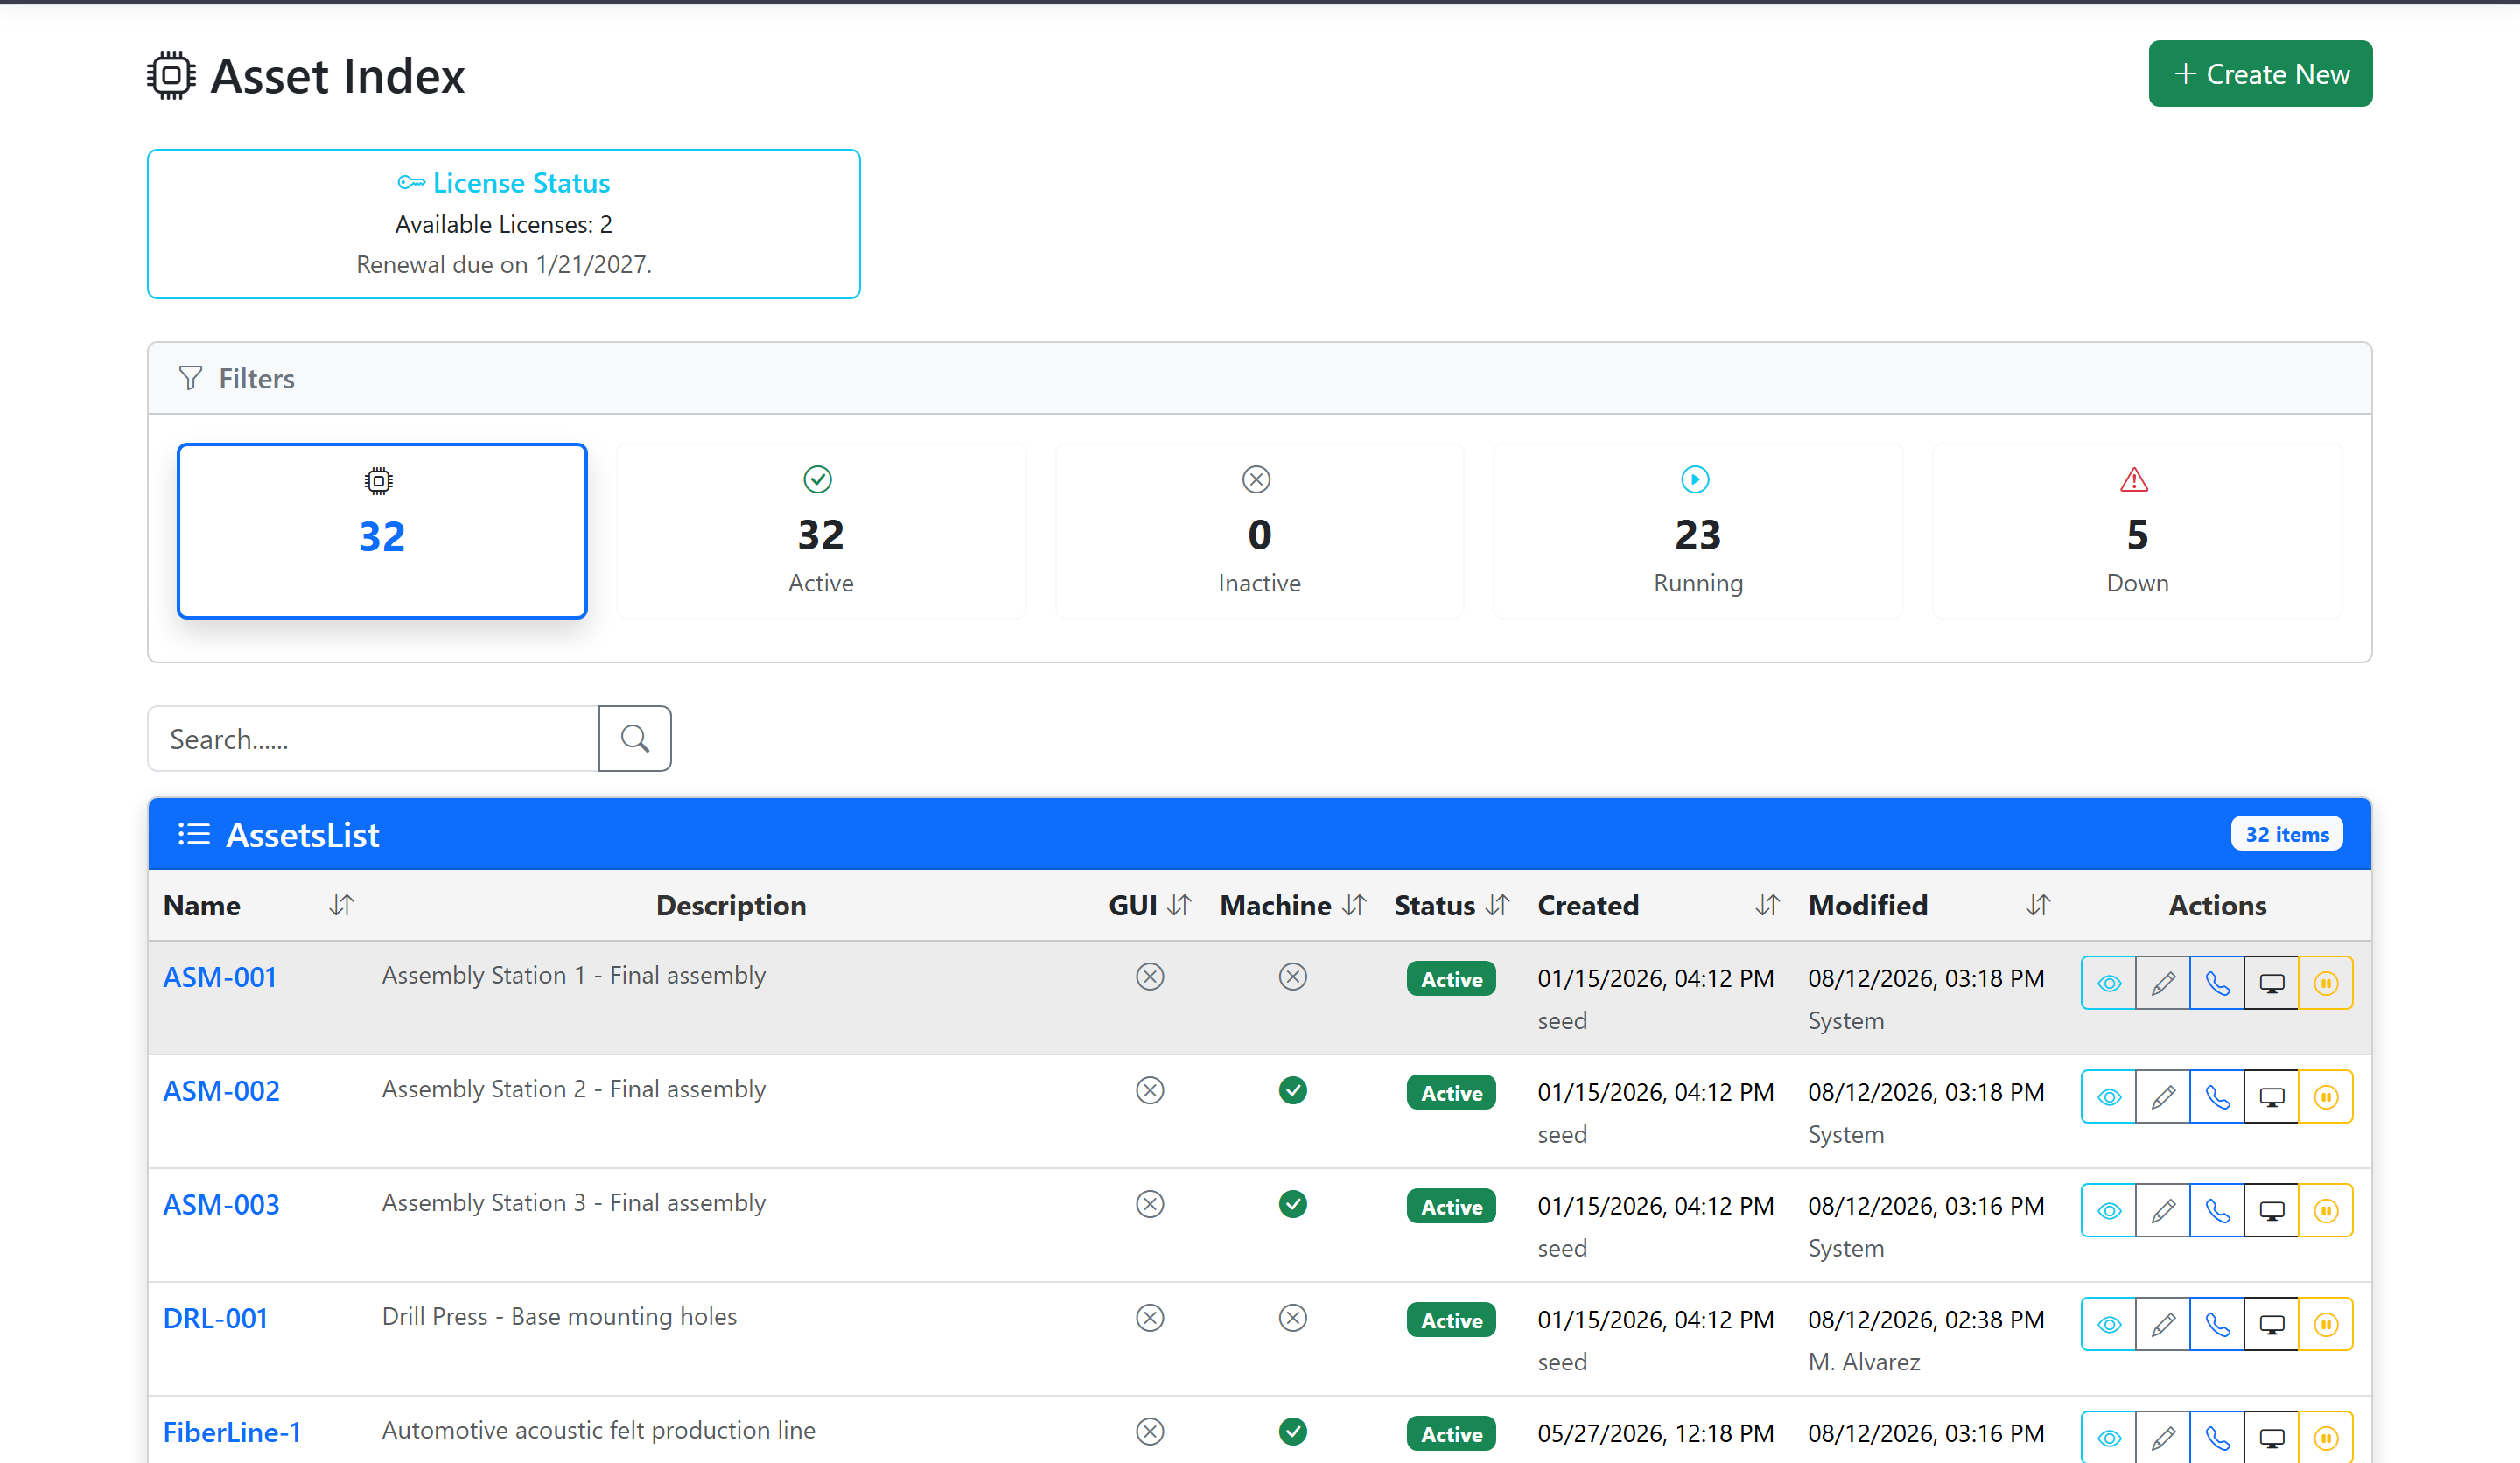Screen dimensions: 2520x1463
Task: Edit ASM-003 with the pencil icon
Action: (x=2163, y=1211)
